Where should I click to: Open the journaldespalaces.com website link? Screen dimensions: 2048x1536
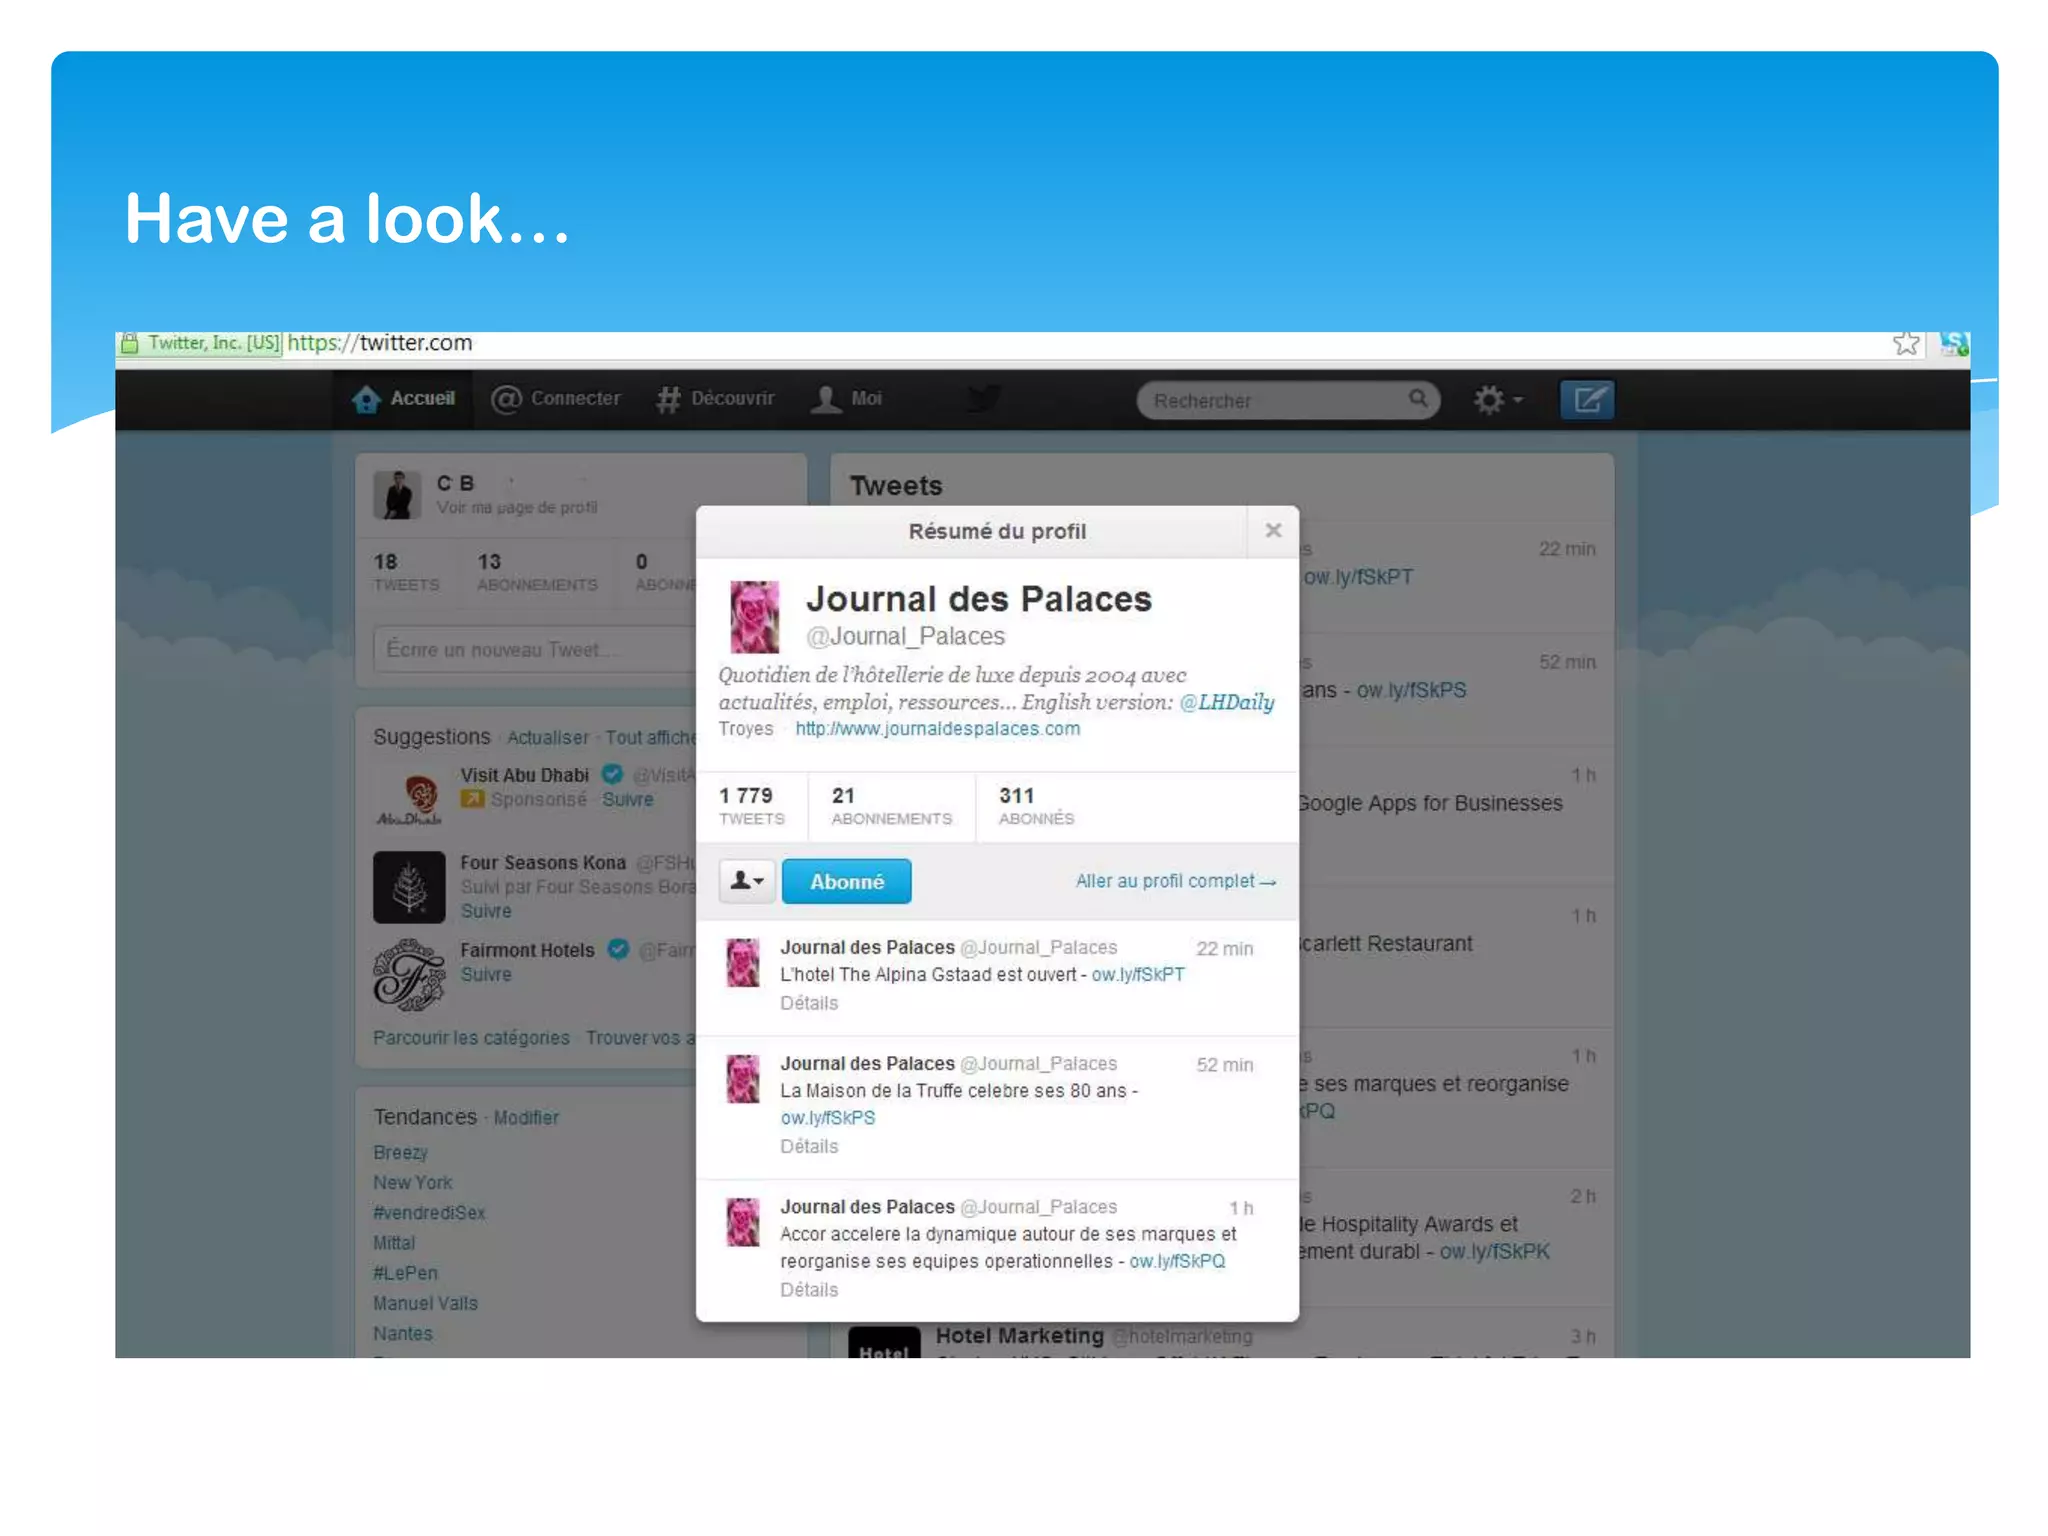938,729
